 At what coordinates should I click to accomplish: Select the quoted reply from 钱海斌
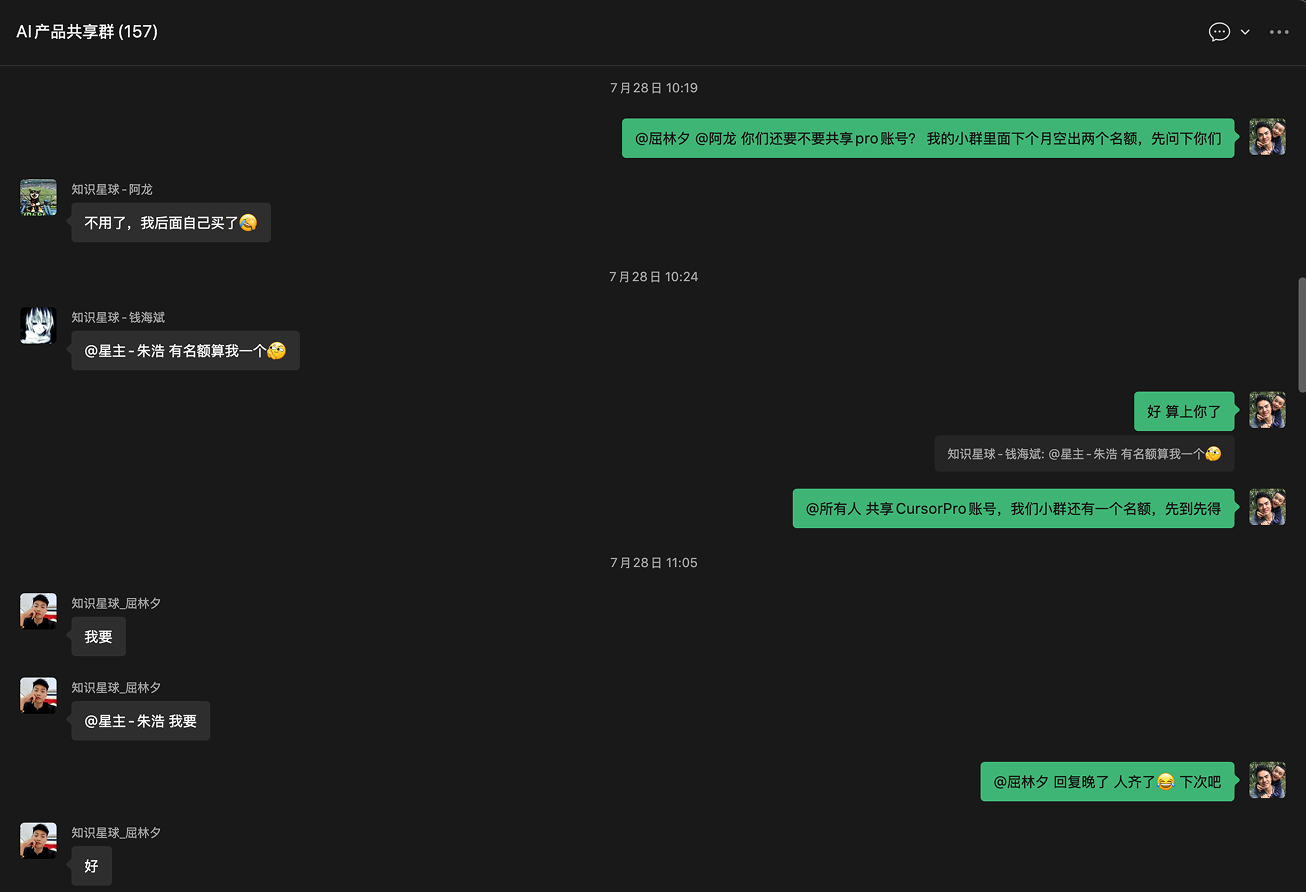click(1084, 453)
